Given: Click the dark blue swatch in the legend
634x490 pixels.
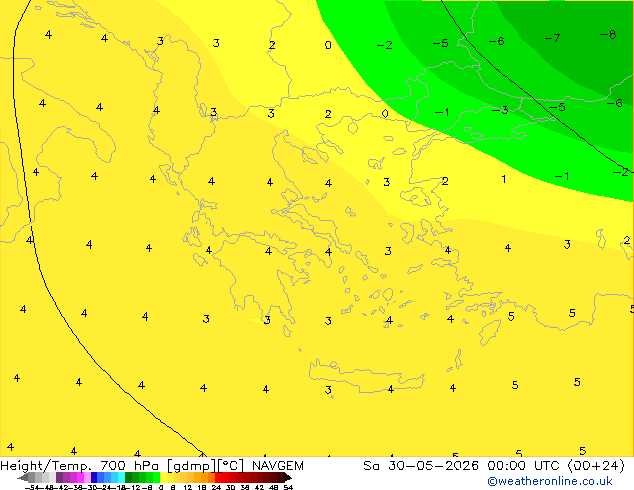Looking at the screenshot, I should pyautogui.click(x=94, y=478).
